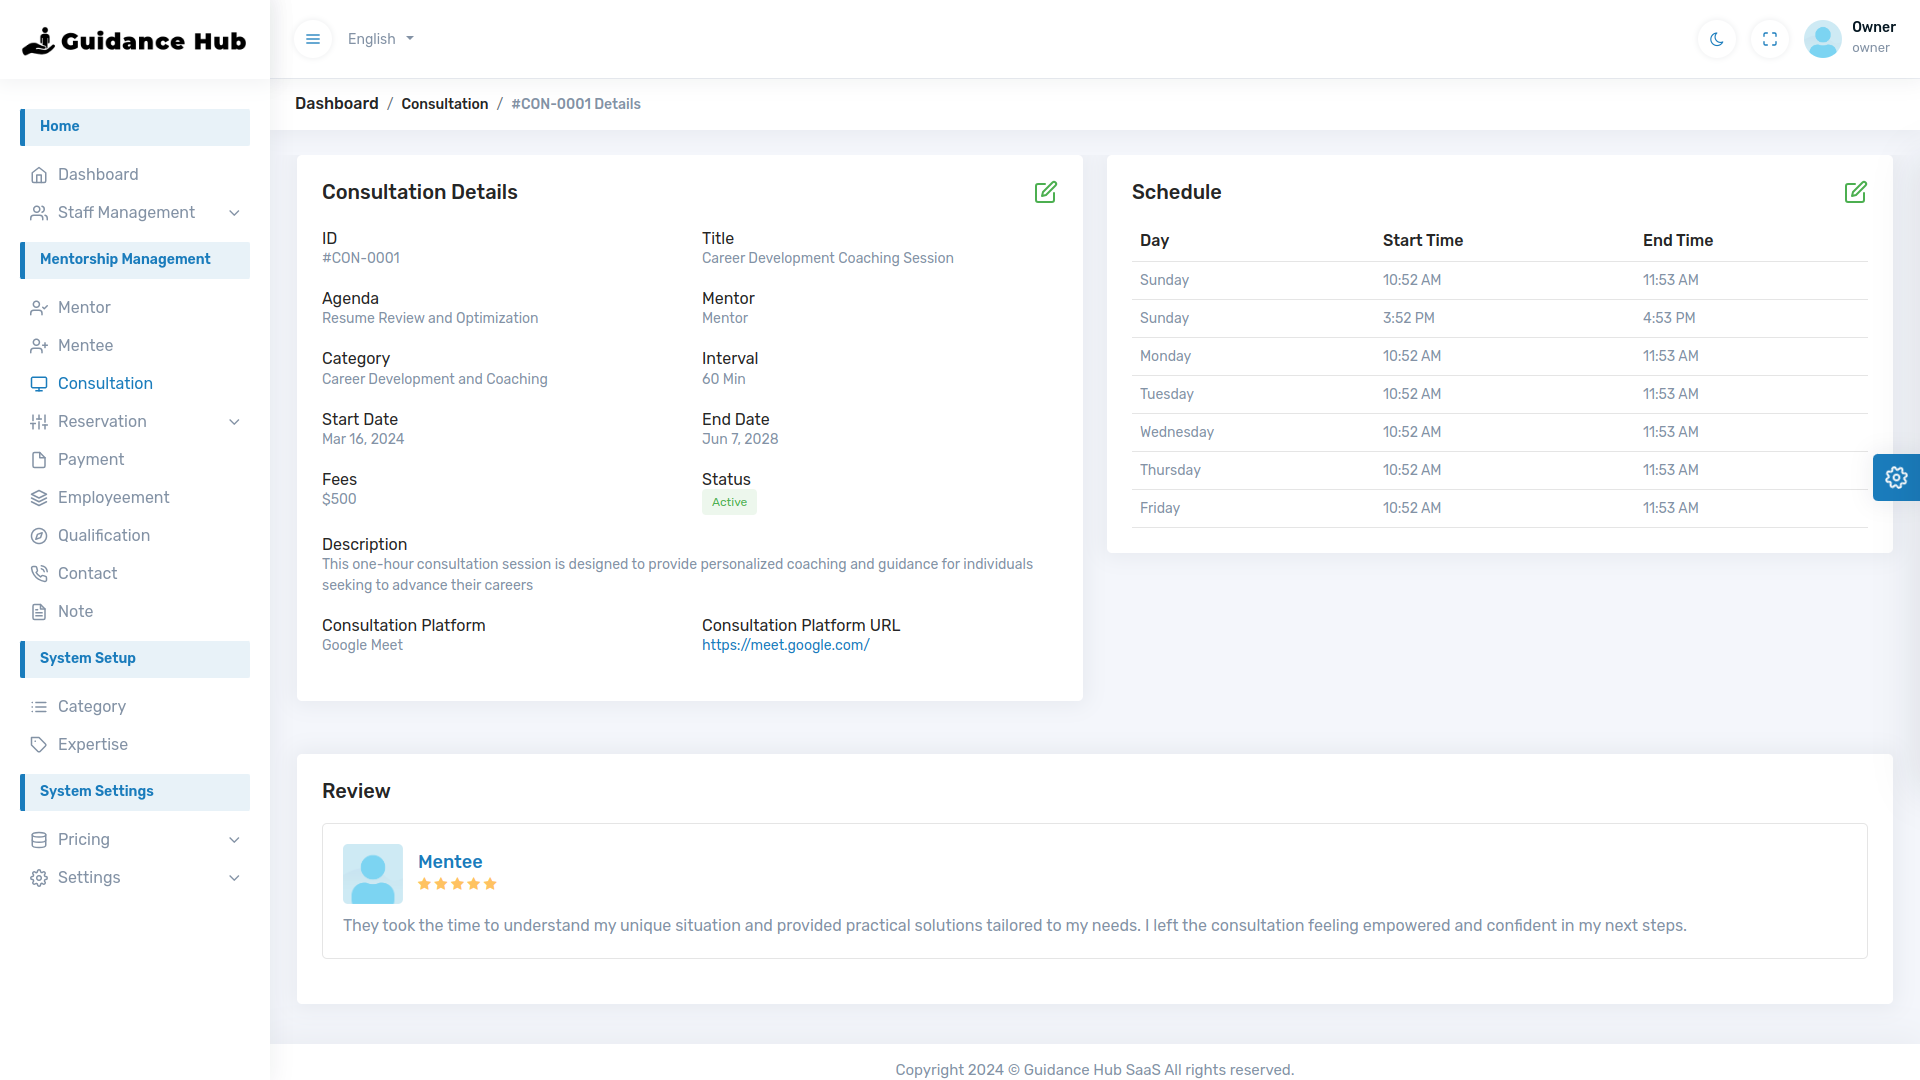Click the fifth star in Mentee review

(x=490, y=884)
